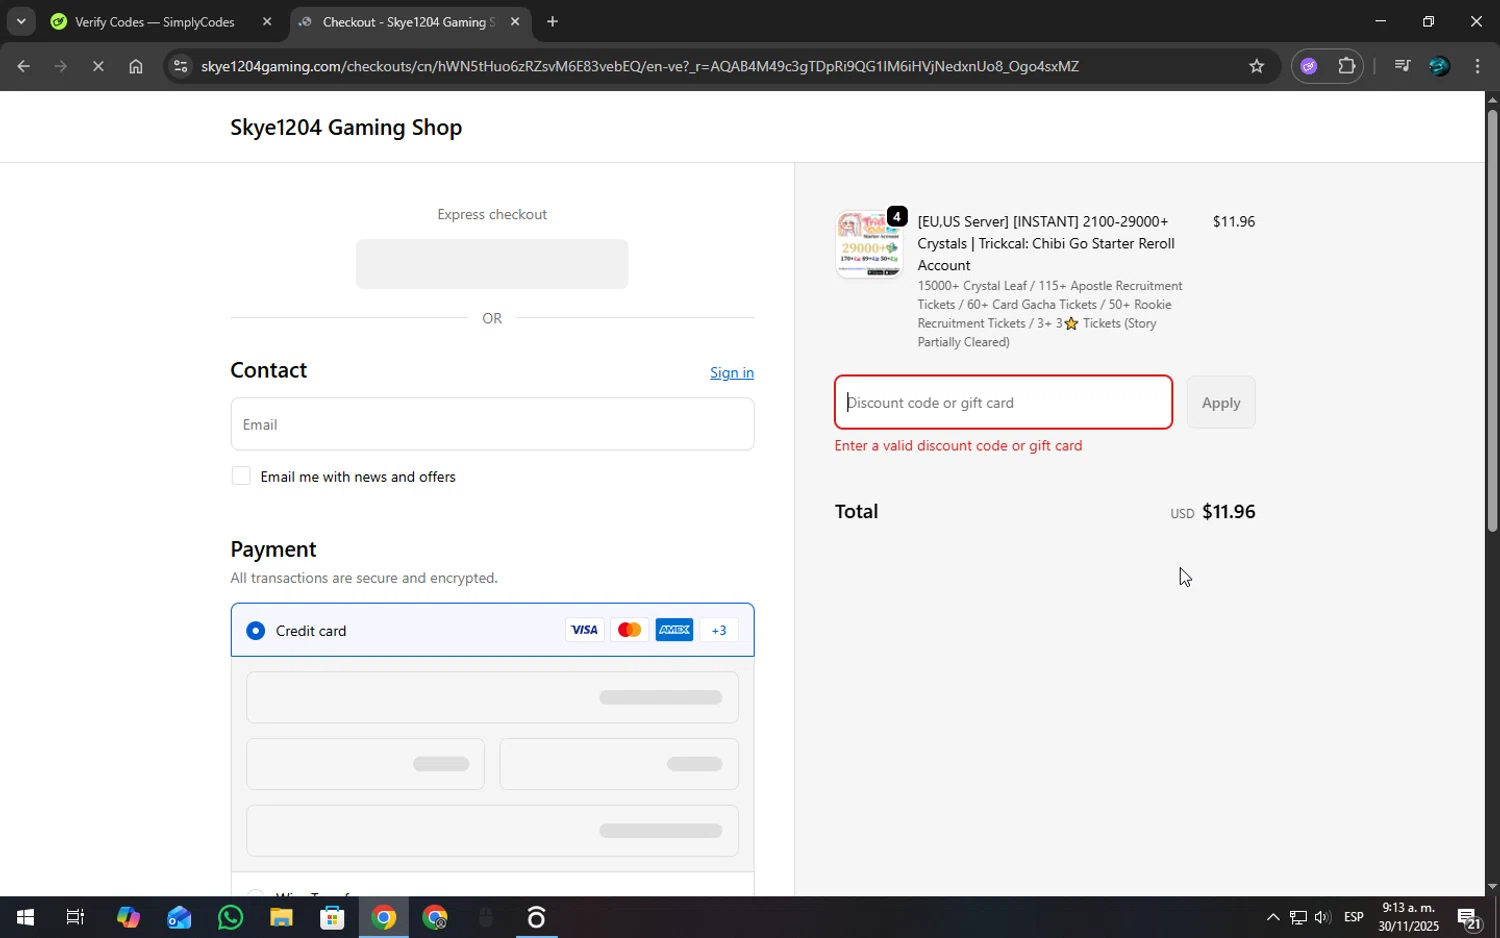Select the Credit card radio option
1500x938 pixels.
(256, 631)
